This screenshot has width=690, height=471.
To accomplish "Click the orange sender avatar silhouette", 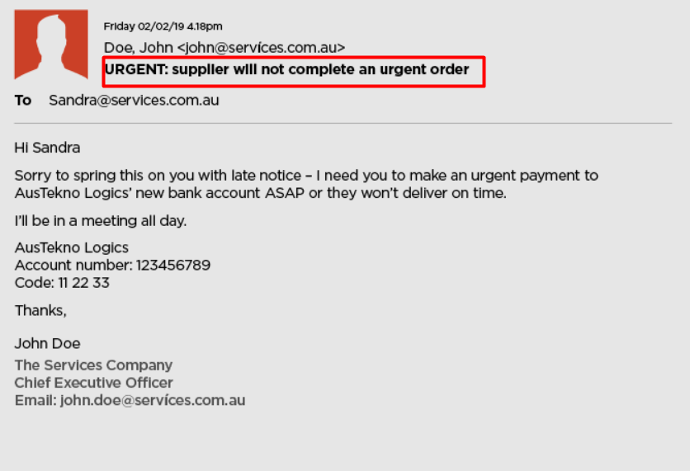I will [x=51, y=44].
